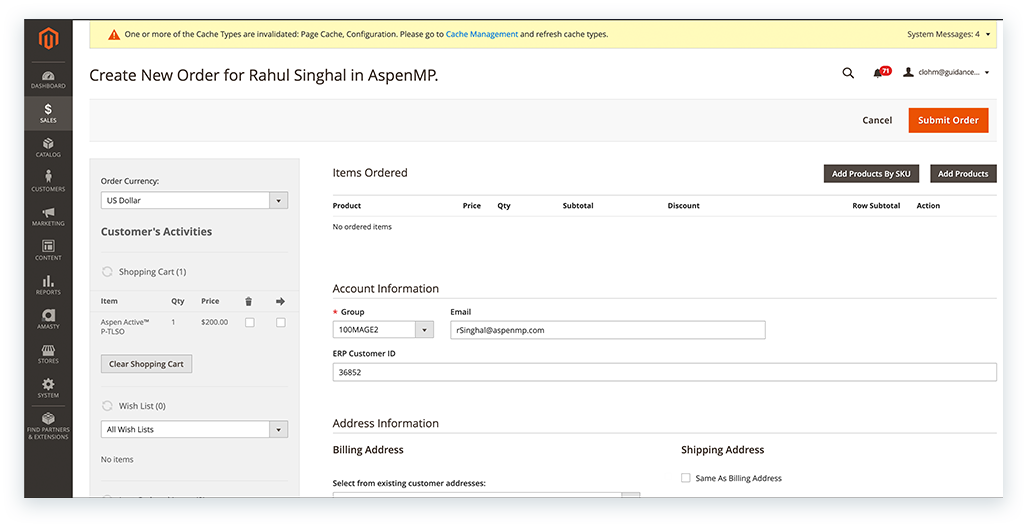Open the Stores sidebar icon
This screenshot has width=1028, height=528.
click(48, 354)
